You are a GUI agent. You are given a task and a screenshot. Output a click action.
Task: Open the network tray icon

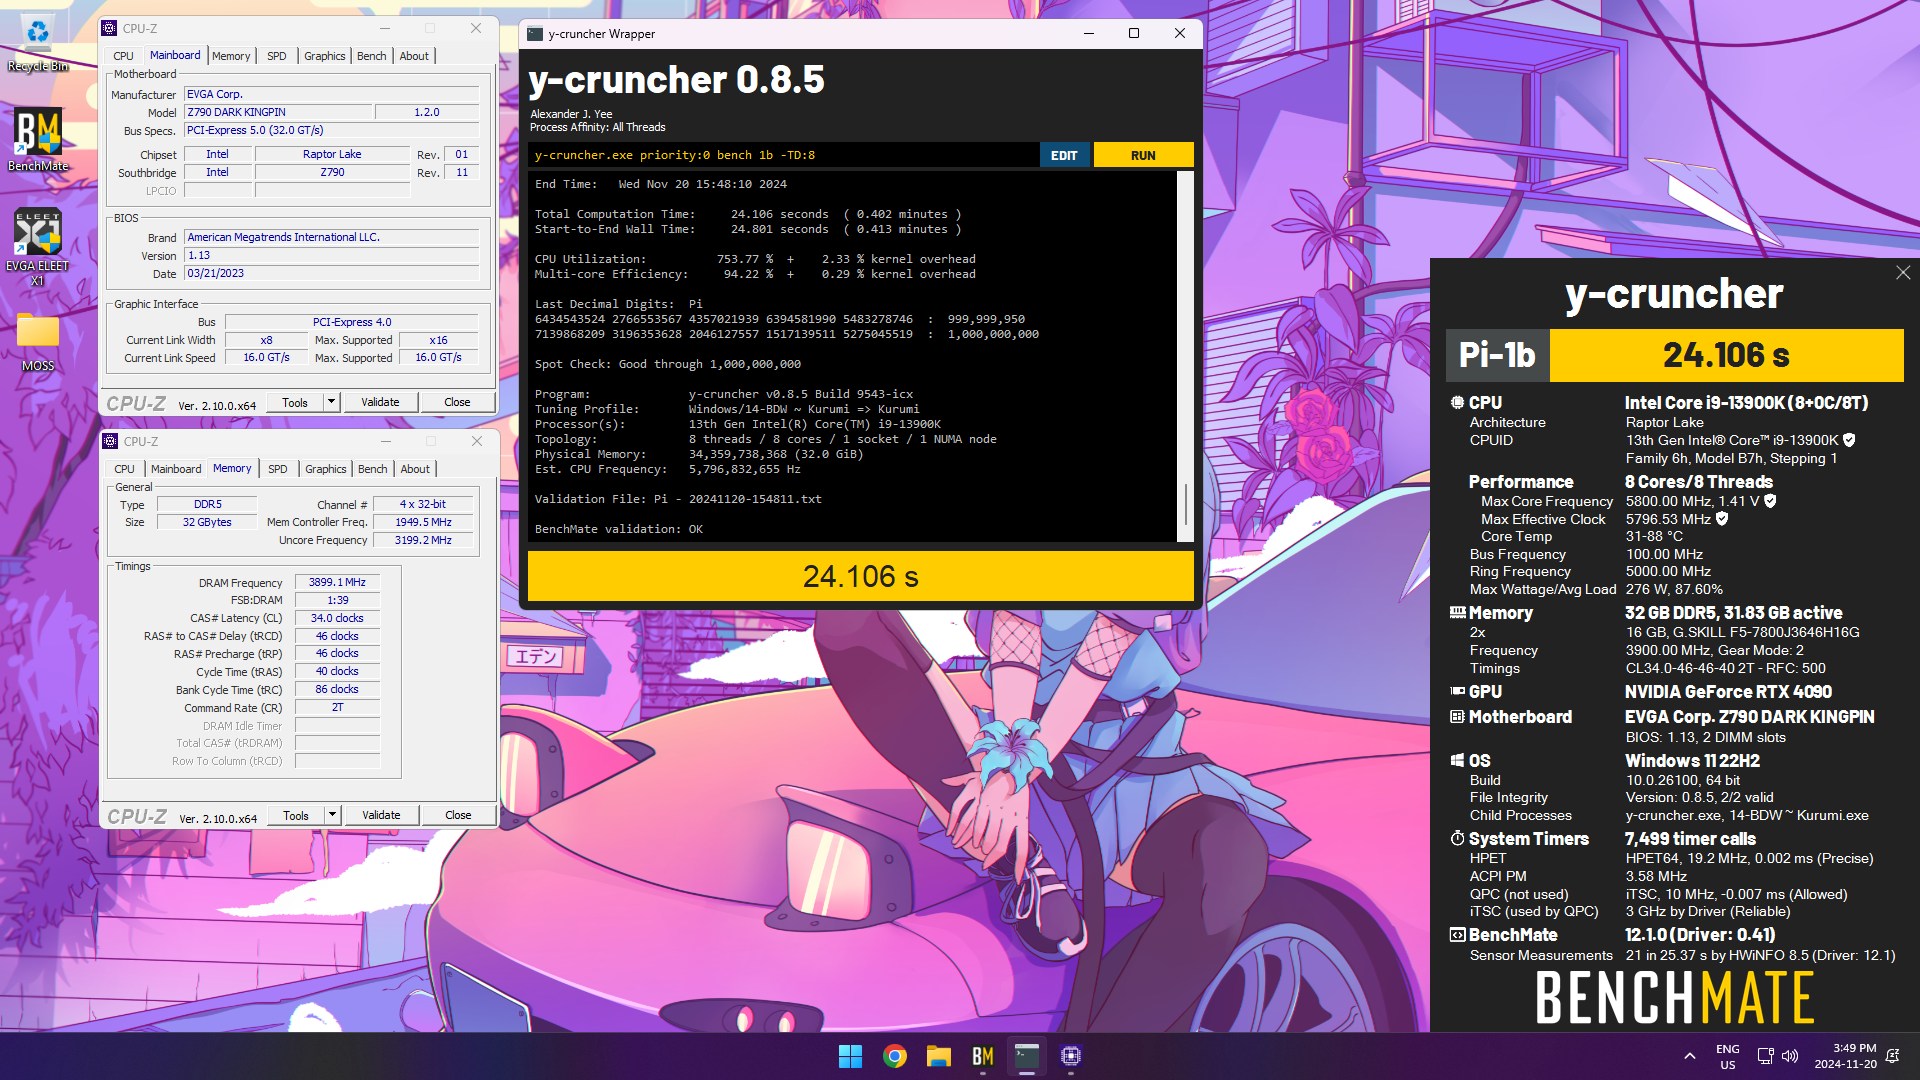pos(1765,1056)
